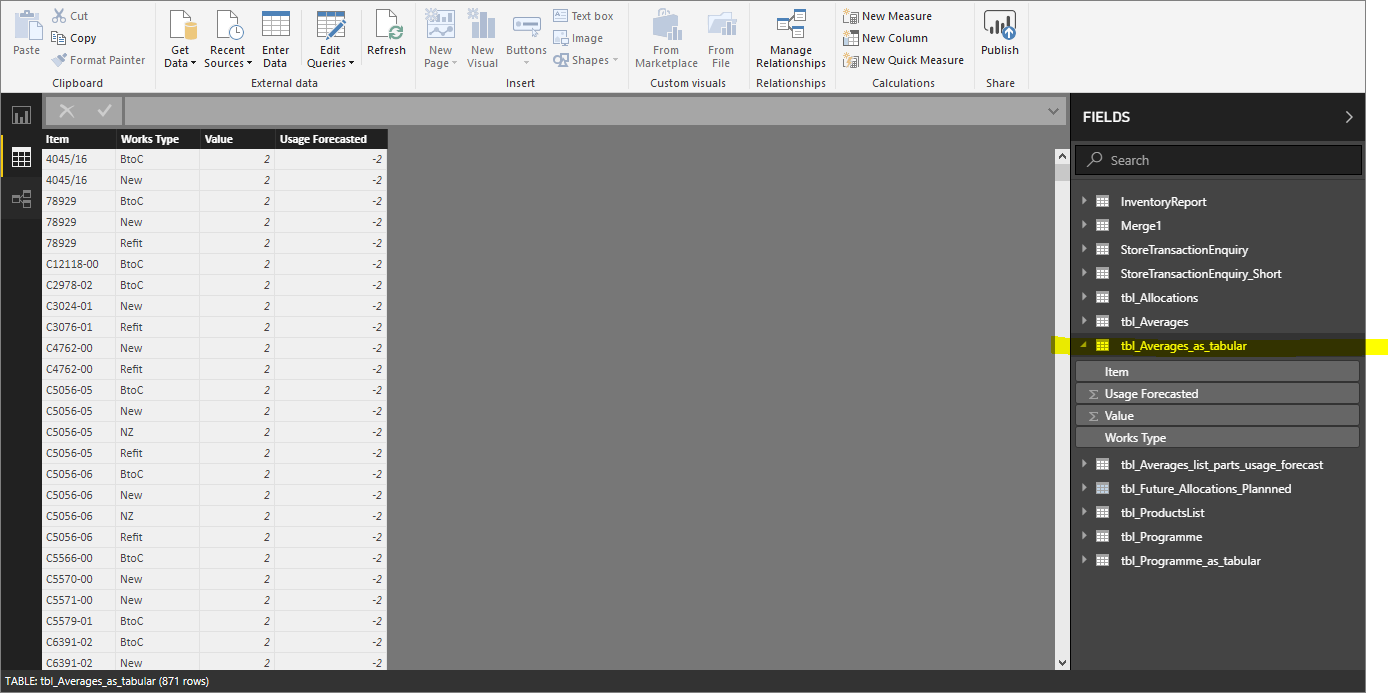Create a New Quick Measure
Image resolution: width=1388 pixels, height=693 pixels.
[x=903, y=60]
